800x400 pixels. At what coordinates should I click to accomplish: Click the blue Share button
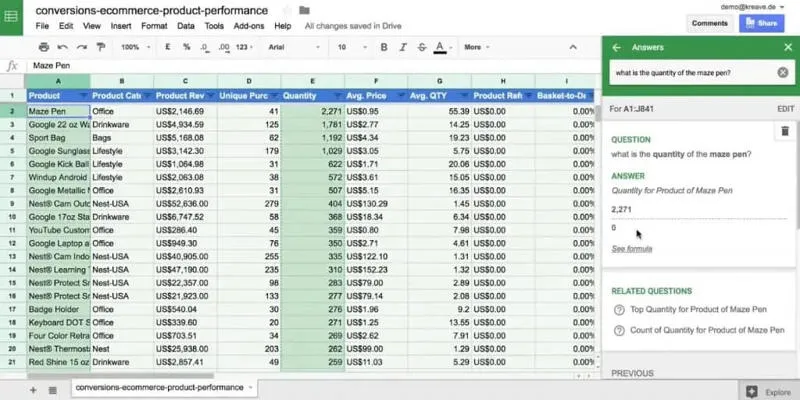tap(762, 23)
